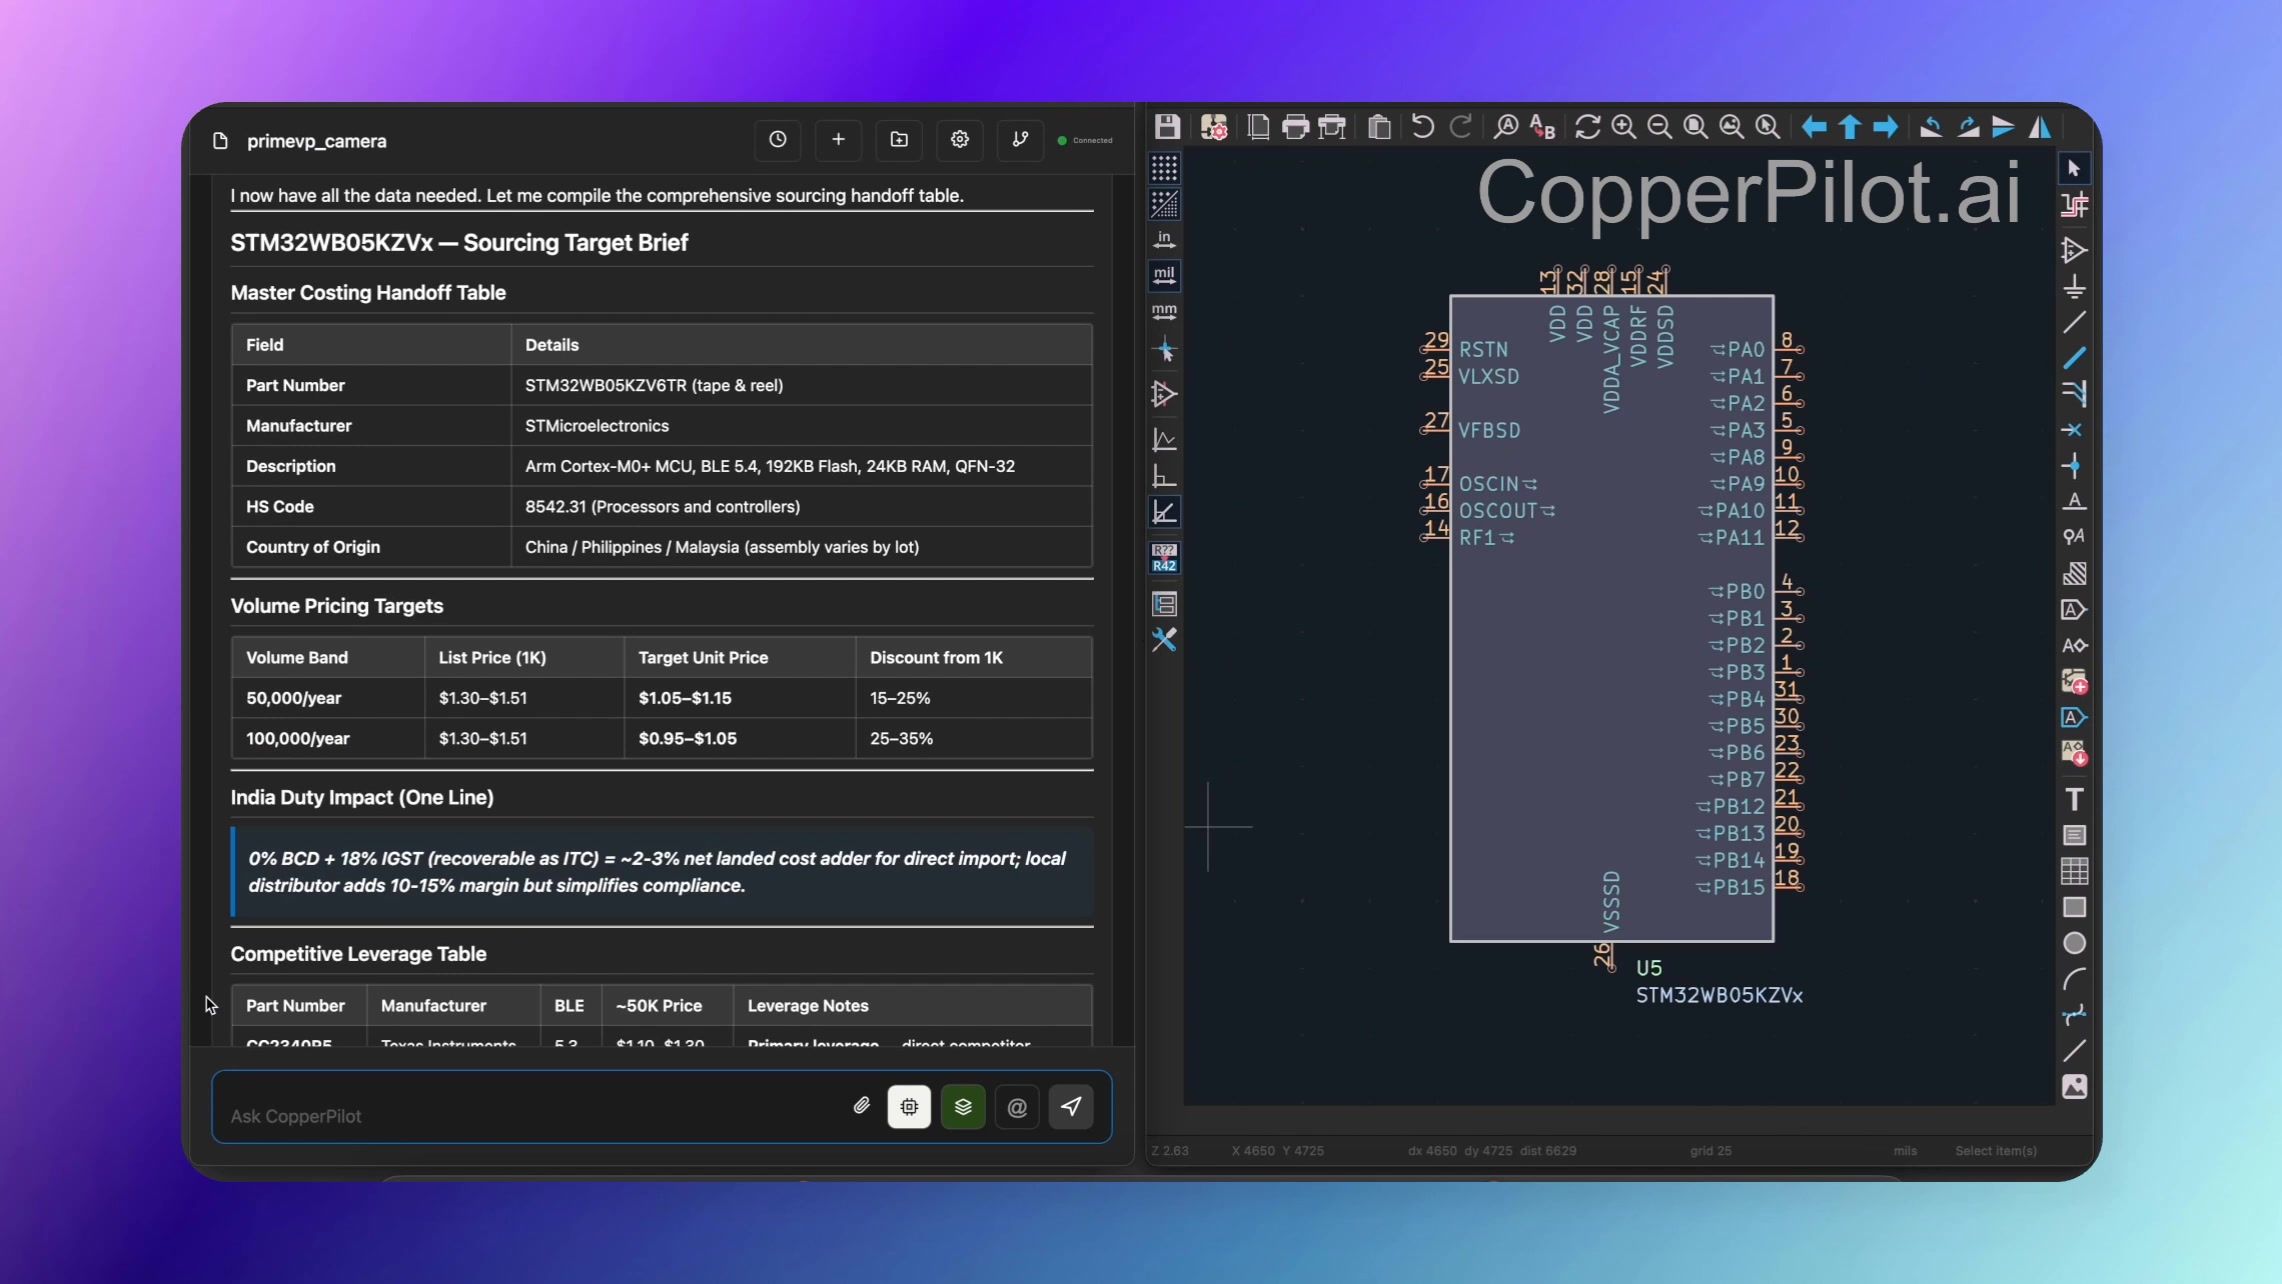The height and width of the screenshot is (1284, 2282).
Task: Navigate forward with the right blue arrow
Action: (1885, 127)
